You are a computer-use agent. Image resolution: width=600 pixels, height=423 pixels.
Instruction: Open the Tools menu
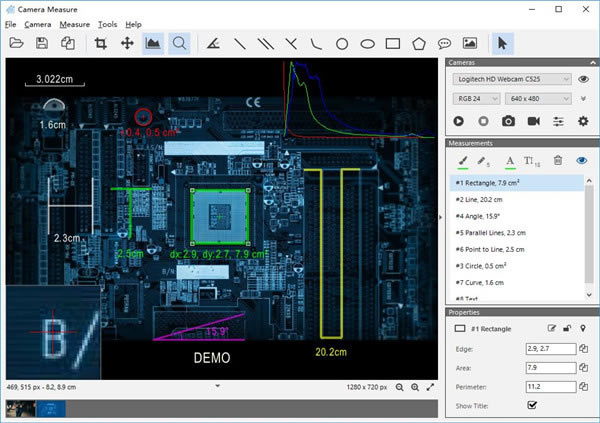pos(107,23)
